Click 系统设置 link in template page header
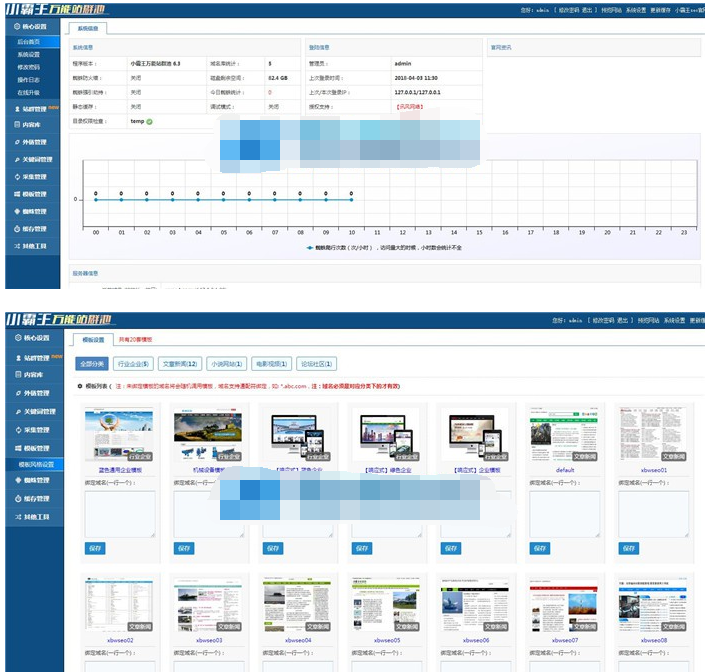The height and width of the screenshot is (672, 705). coord(674,320)
